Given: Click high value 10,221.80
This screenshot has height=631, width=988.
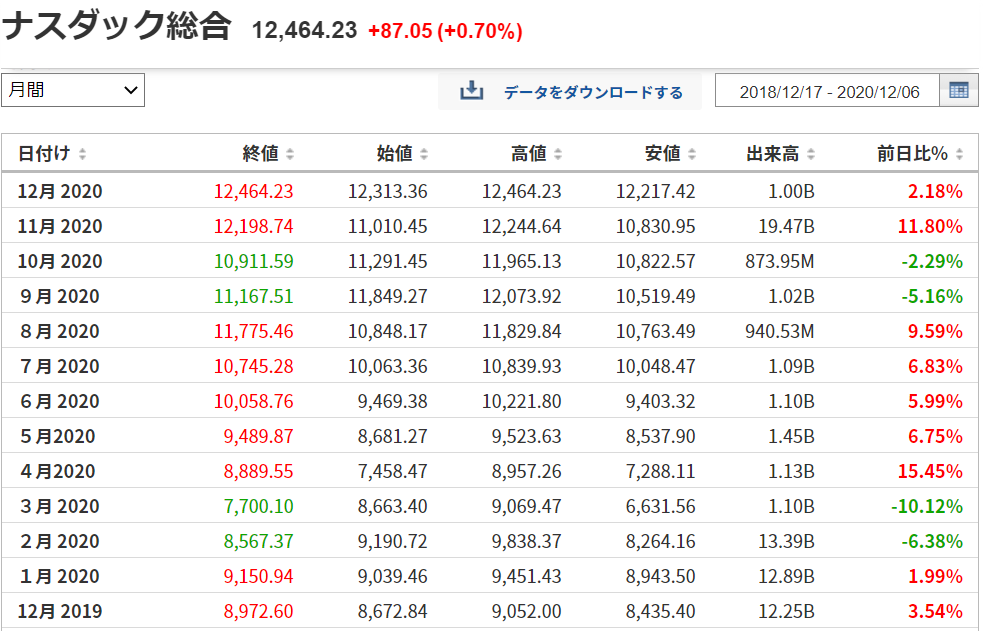Looking at the screenshot, I should coord(522,401).
